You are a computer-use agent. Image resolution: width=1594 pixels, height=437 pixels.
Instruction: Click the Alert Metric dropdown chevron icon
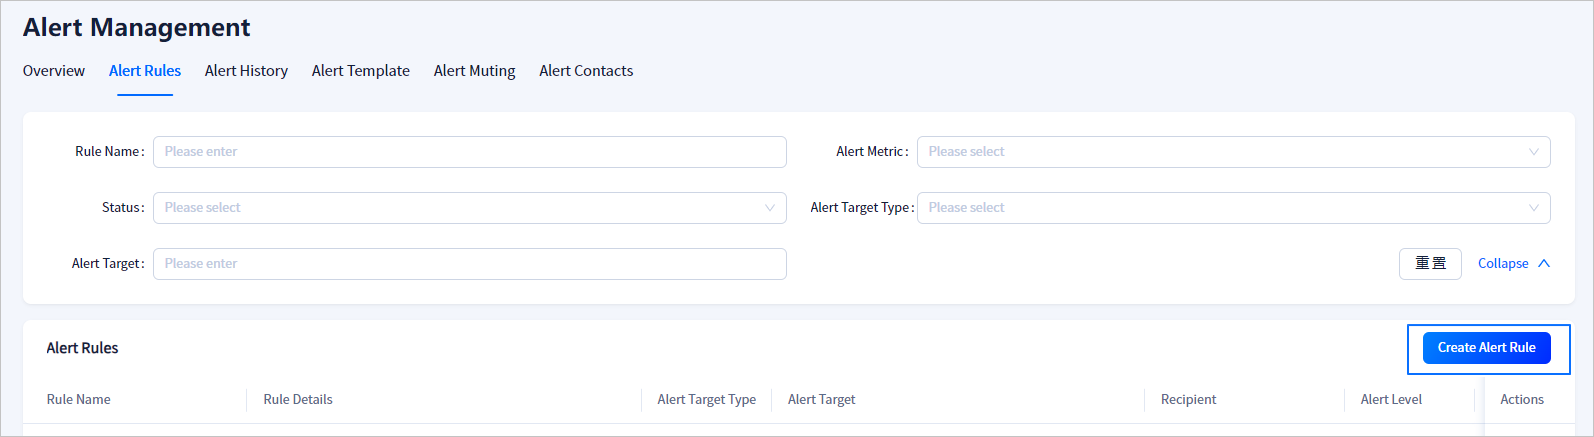point(1533,152)
